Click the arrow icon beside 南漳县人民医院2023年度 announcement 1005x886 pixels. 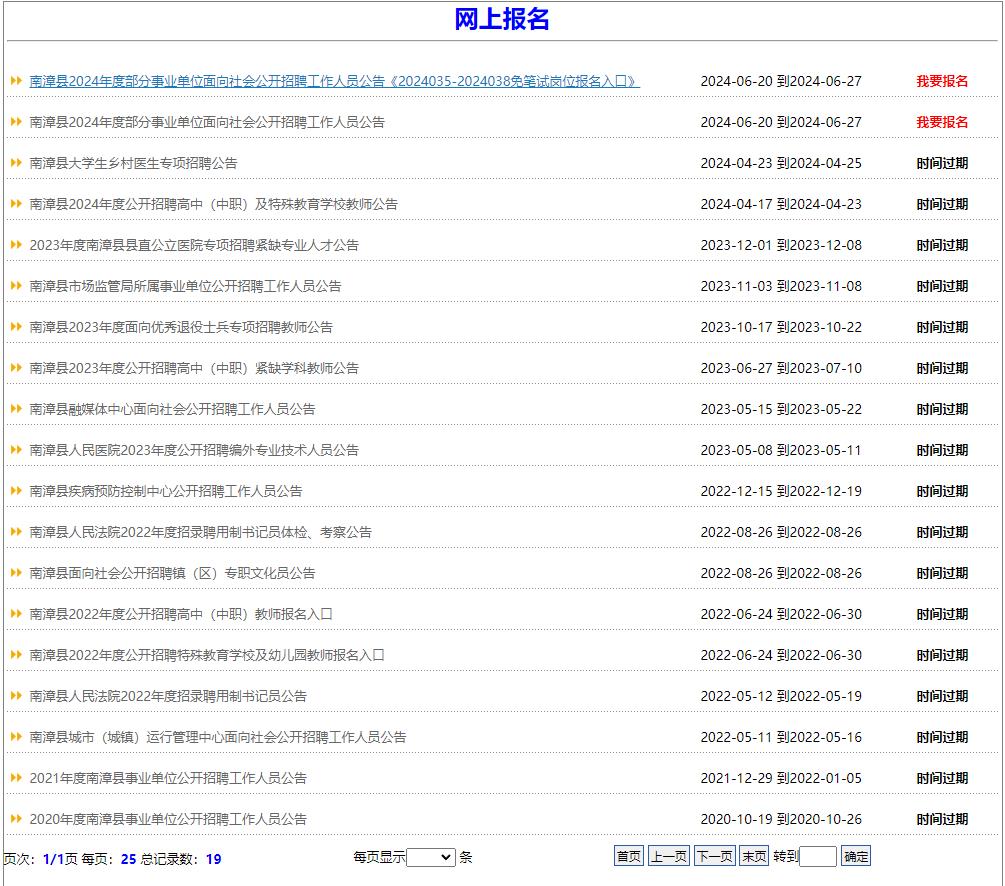(16, 450)
